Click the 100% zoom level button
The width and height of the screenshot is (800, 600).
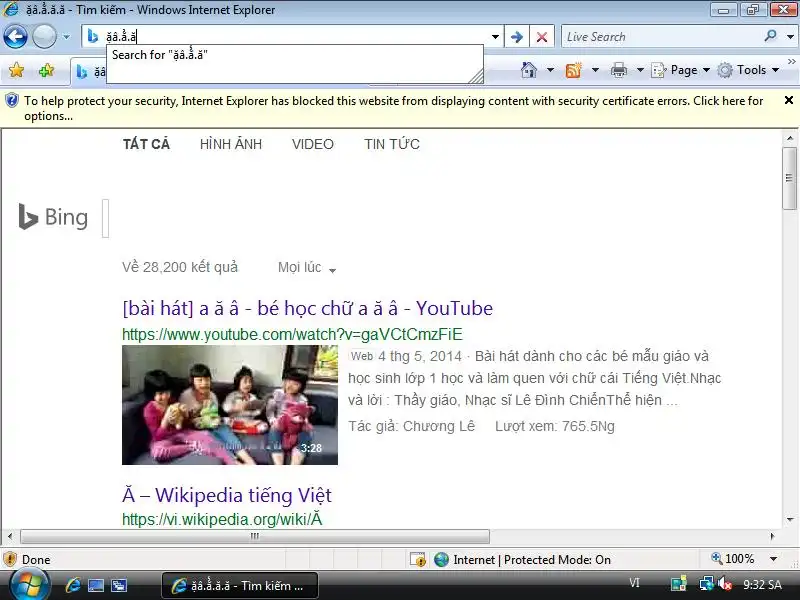[733, 559]
